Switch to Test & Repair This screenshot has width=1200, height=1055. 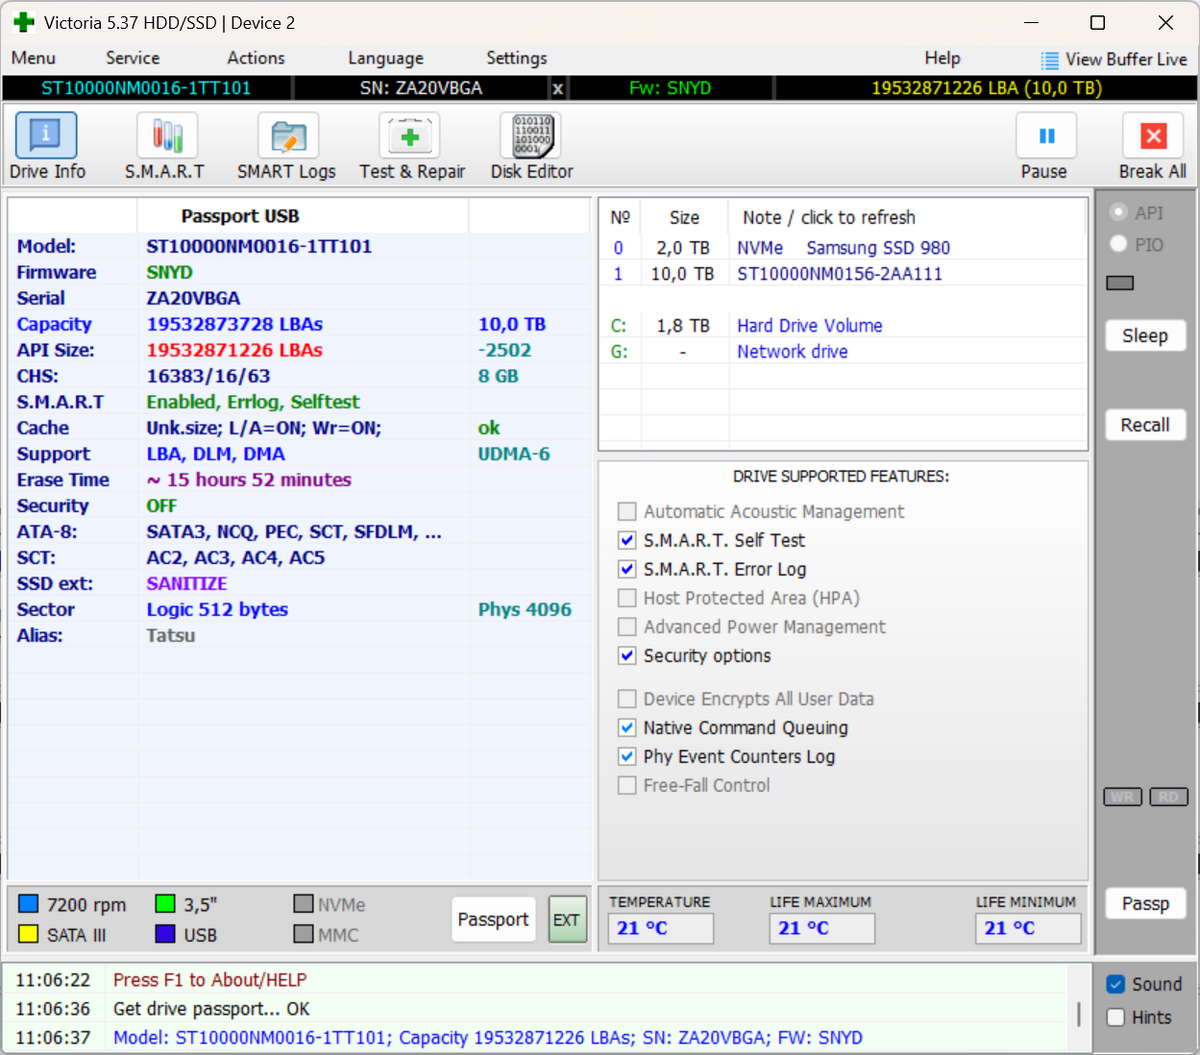412,146
